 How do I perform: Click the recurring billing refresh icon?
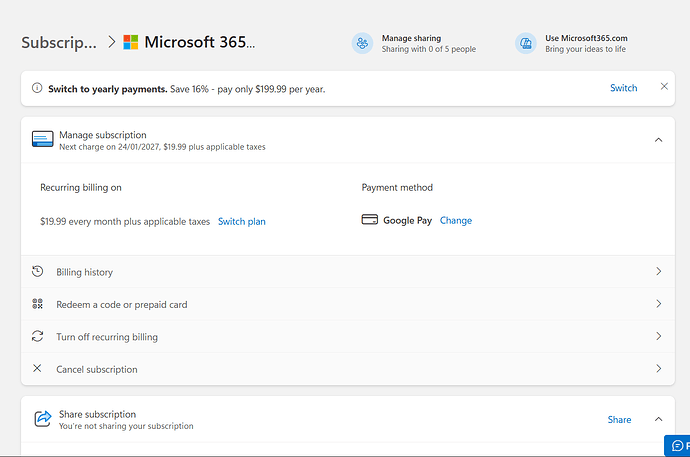click(x=38, y=337)
